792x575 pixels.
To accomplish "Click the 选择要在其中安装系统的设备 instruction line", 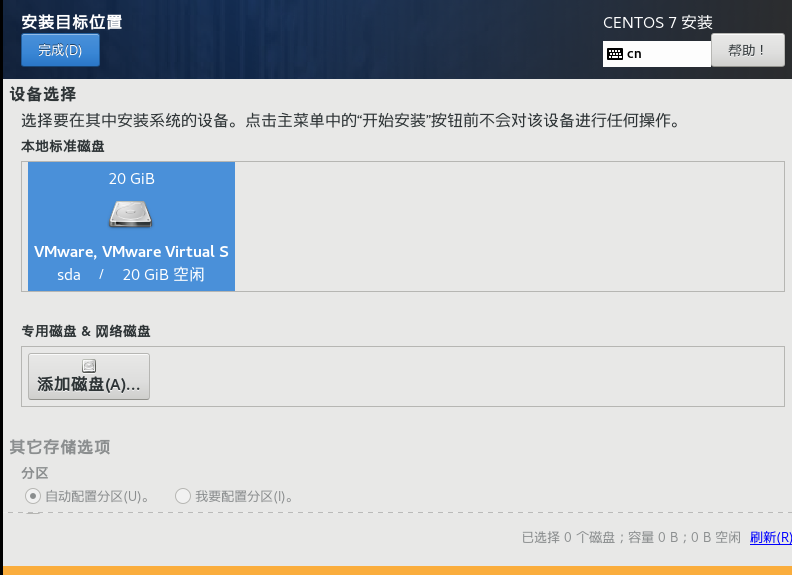I will 351,120.
